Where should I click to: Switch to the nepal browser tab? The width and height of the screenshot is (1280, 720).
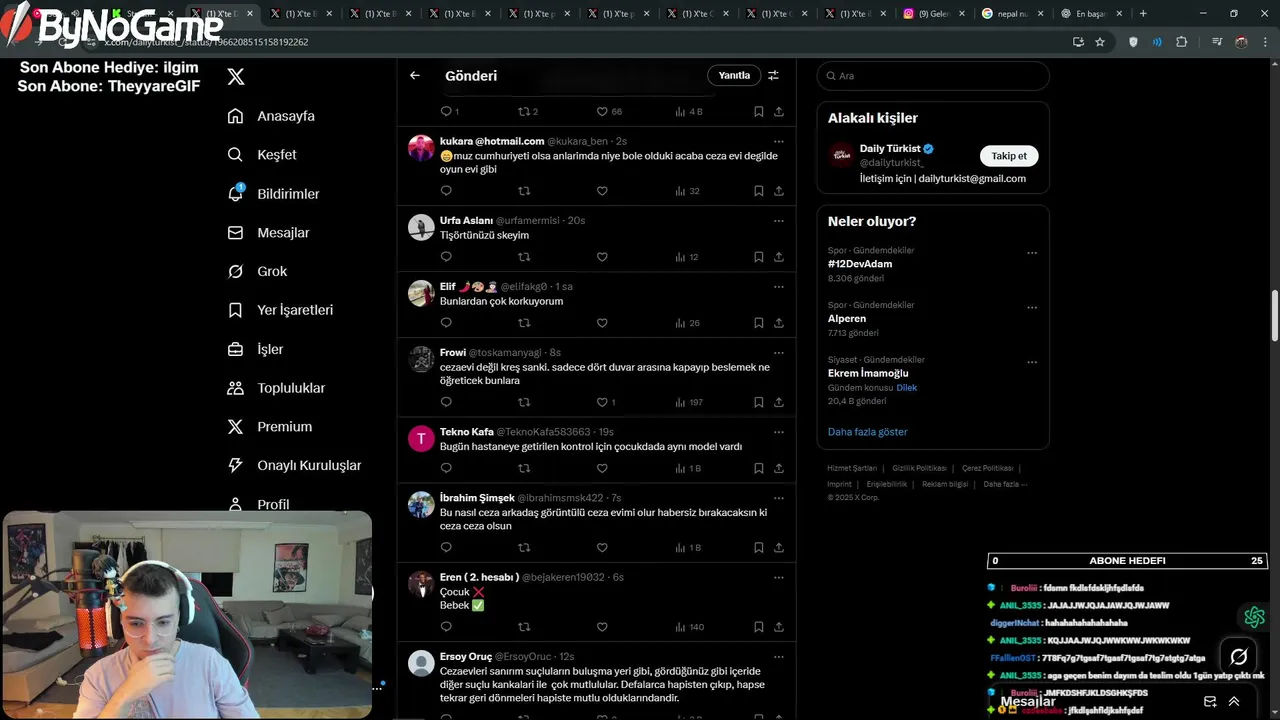1013,14
